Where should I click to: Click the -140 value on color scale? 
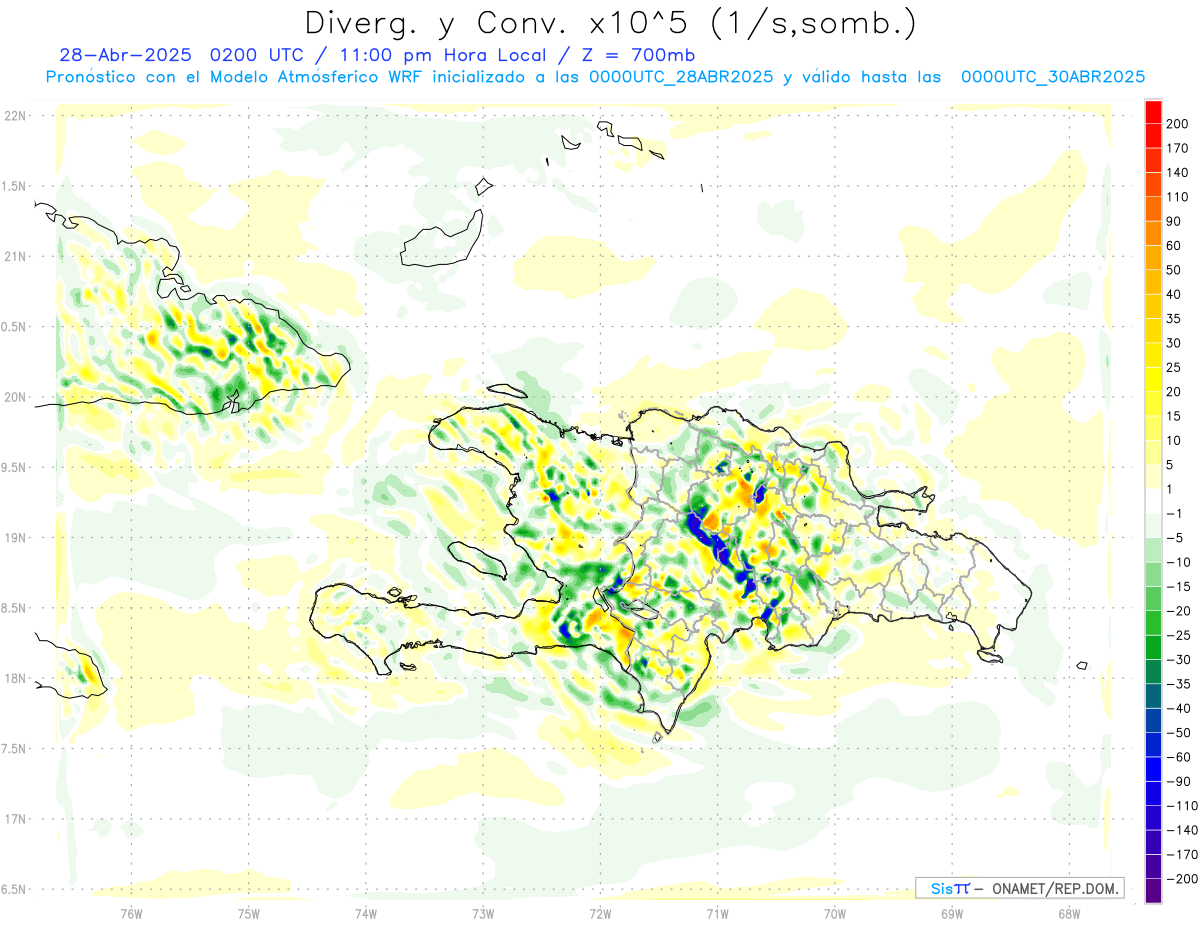click(1180, 830)
